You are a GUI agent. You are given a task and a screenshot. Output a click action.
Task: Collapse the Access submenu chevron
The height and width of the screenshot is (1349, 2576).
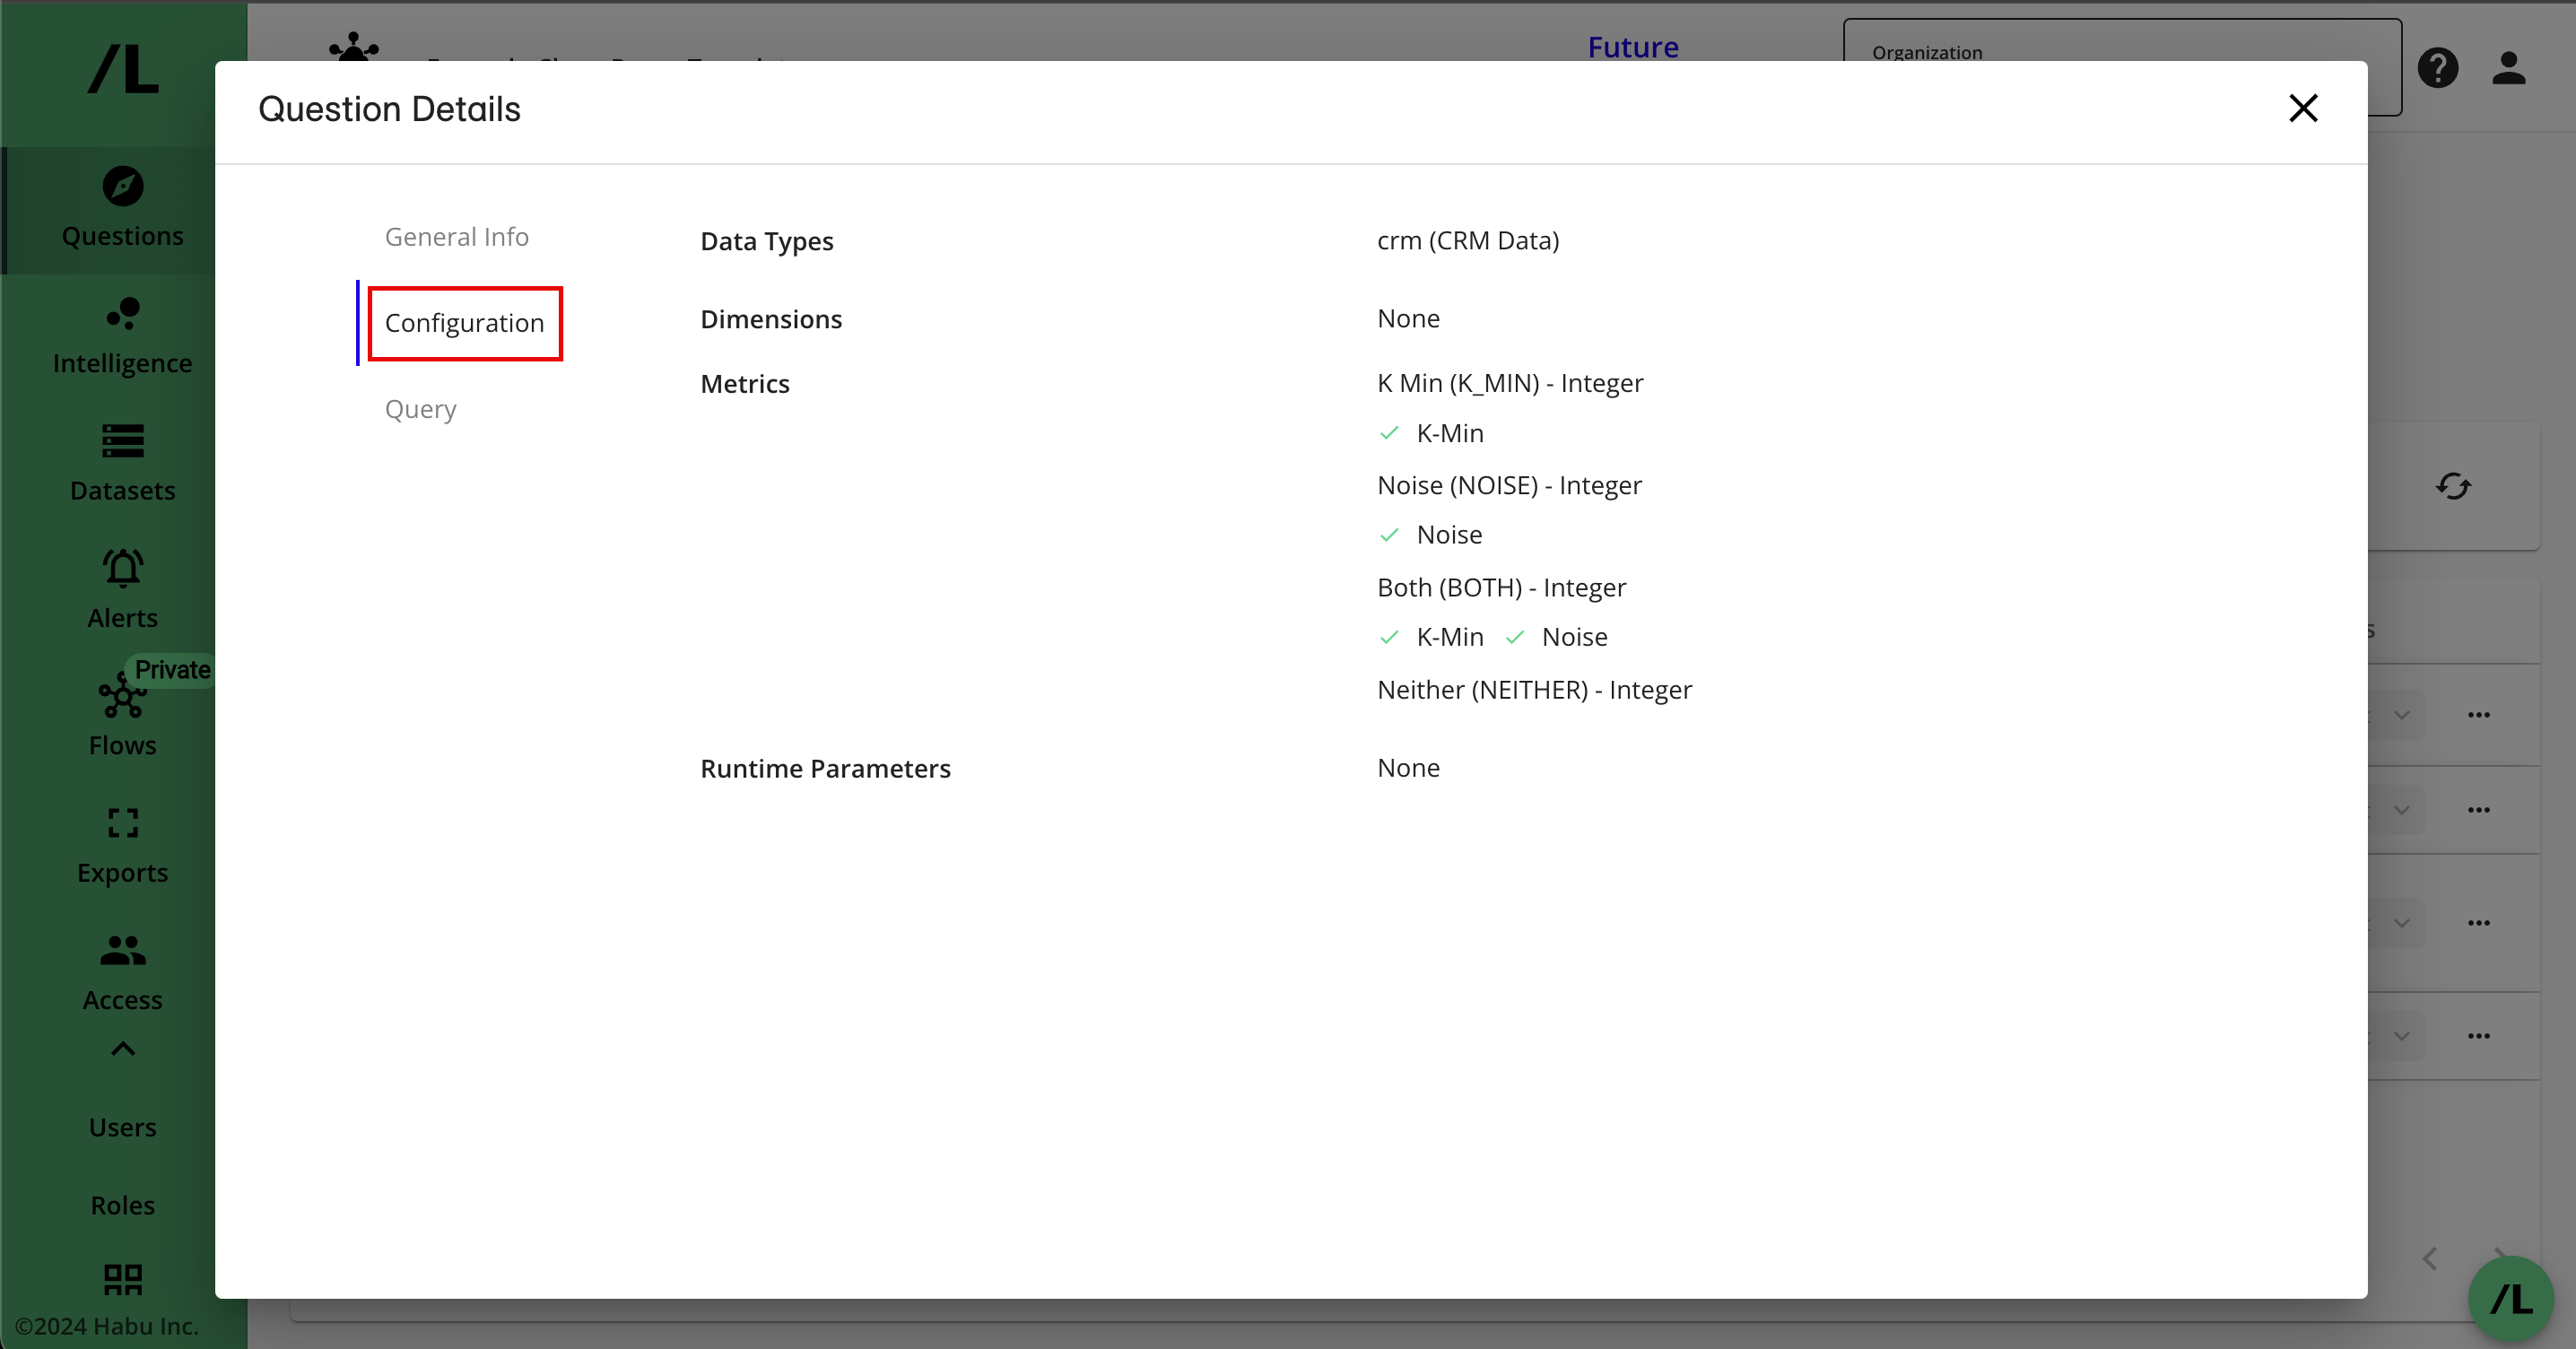coord(122,1049)
